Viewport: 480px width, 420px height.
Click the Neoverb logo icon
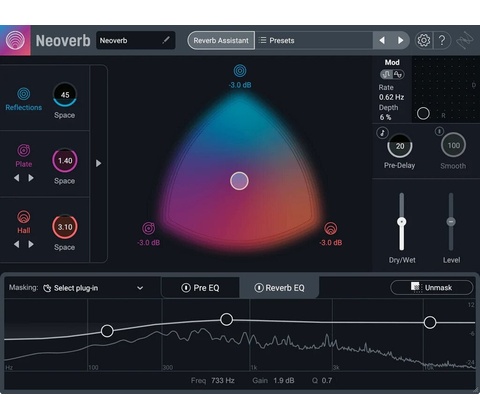(15, 40)
